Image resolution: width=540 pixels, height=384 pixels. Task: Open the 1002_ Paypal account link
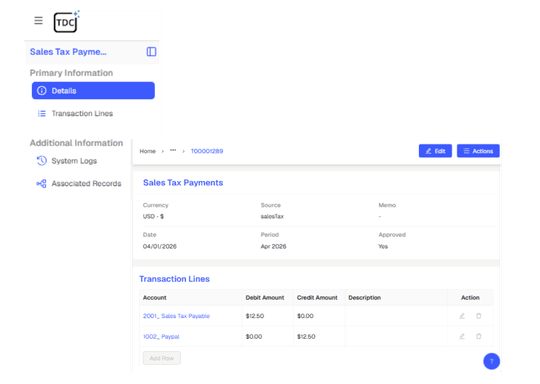[x=161, y=336]
